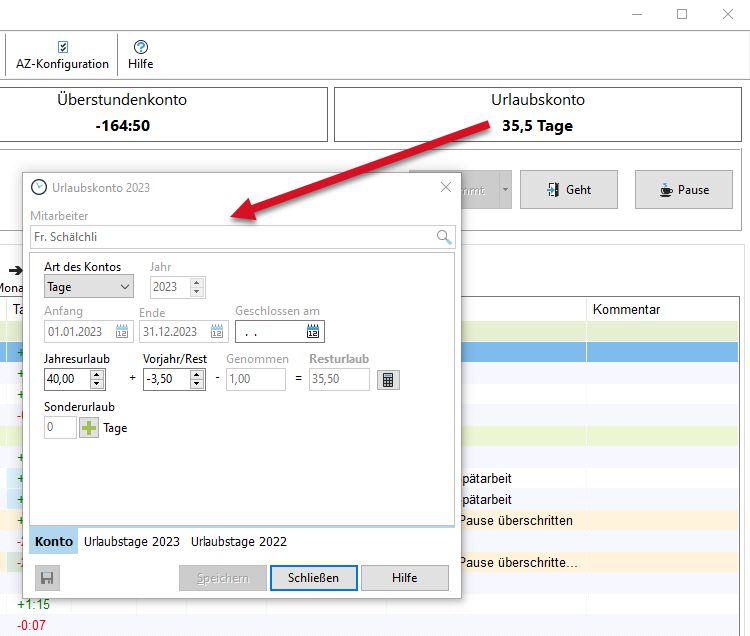Click the green plus icon for Sonderurlaub
This screenshot has height=636, width=750.
pos(89,428)
